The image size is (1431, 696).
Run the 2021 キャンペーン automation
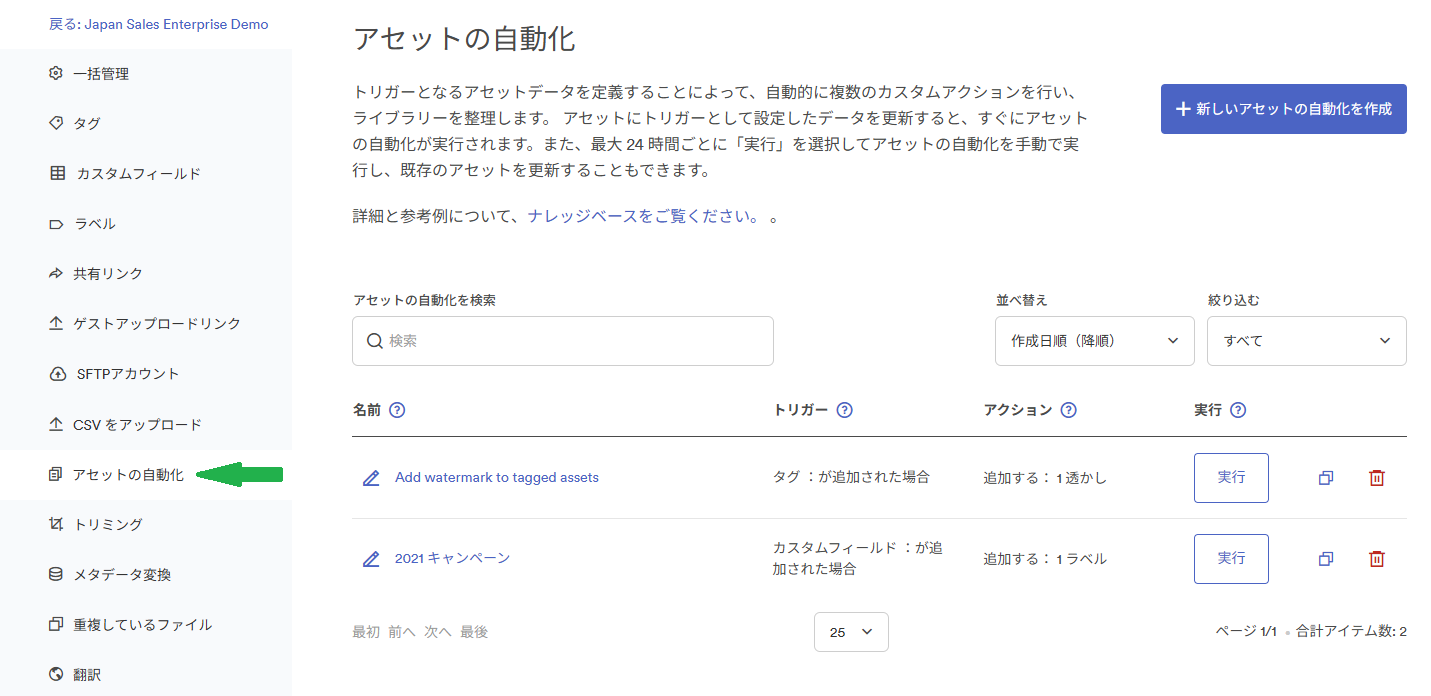[1231, 559]
